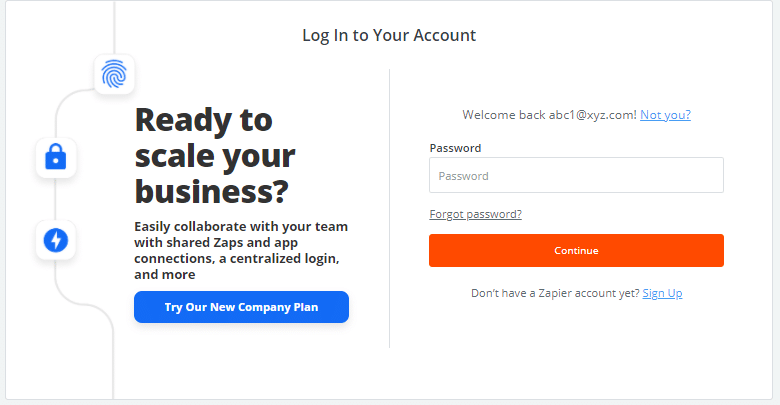Image resolution: width=780 pixels, height=405 pixels.
Task: Click the lightning bolt icon
Action: 56,240
